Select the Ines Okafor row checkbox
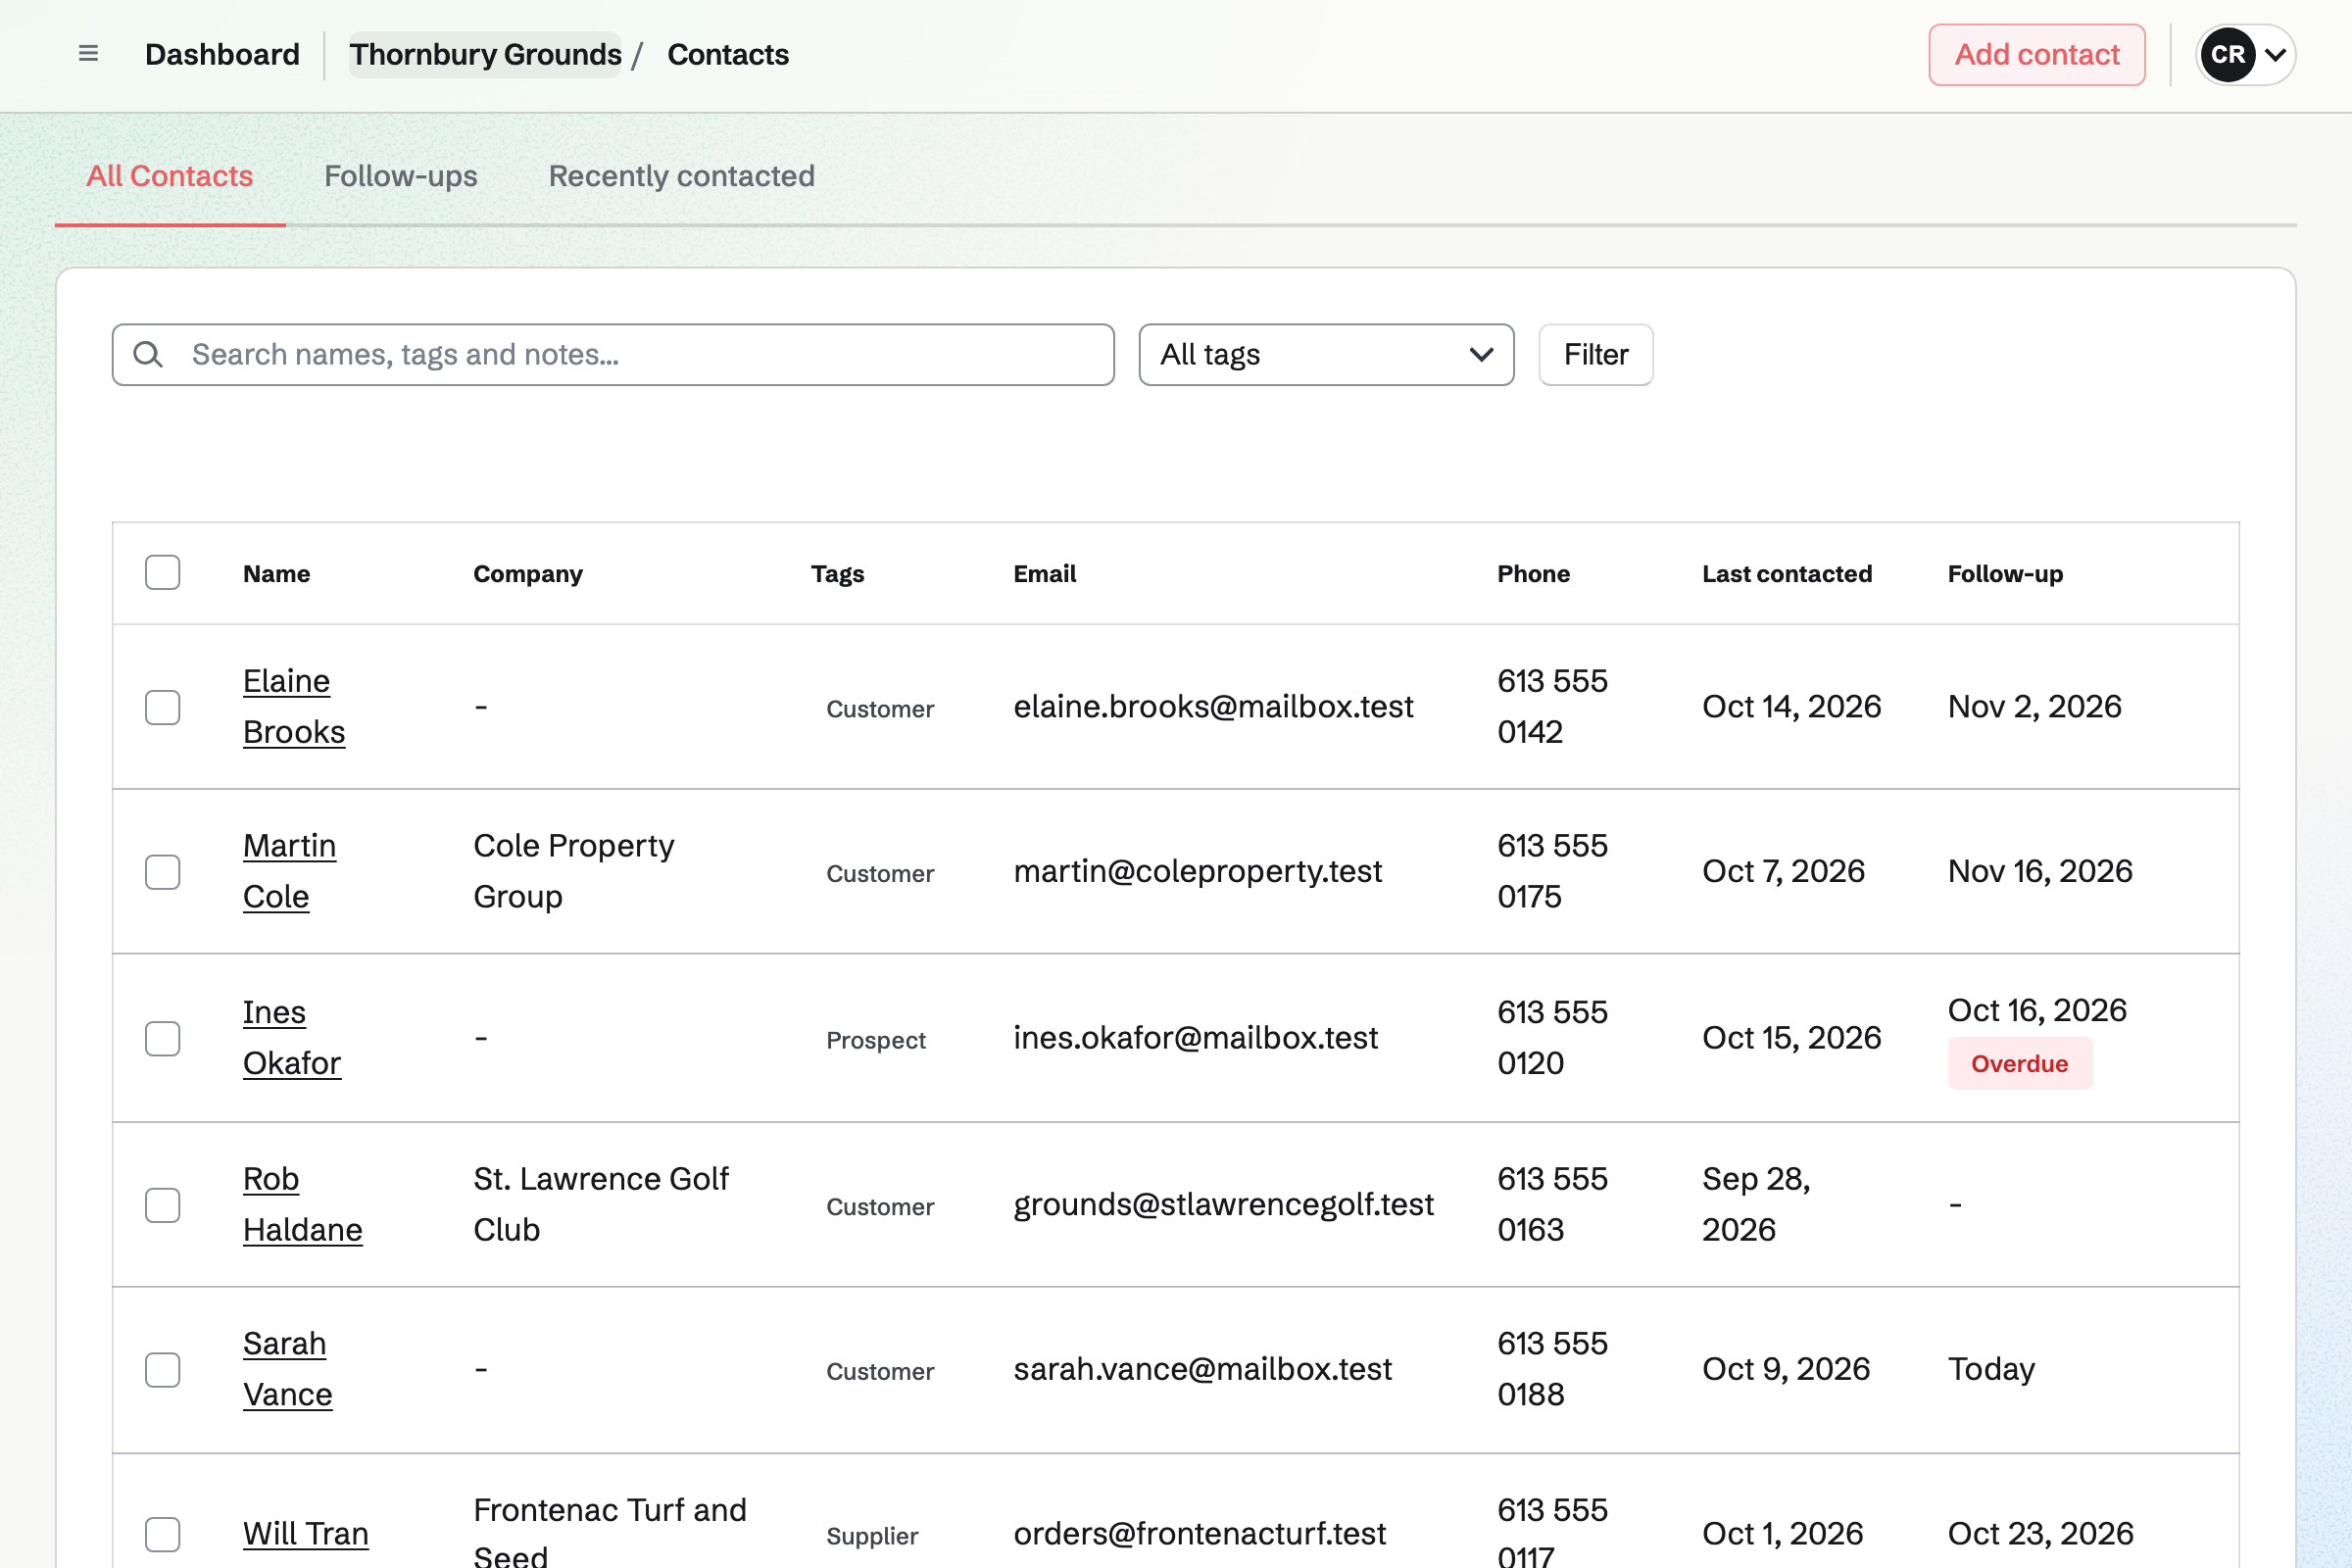 click(162, 1038)
